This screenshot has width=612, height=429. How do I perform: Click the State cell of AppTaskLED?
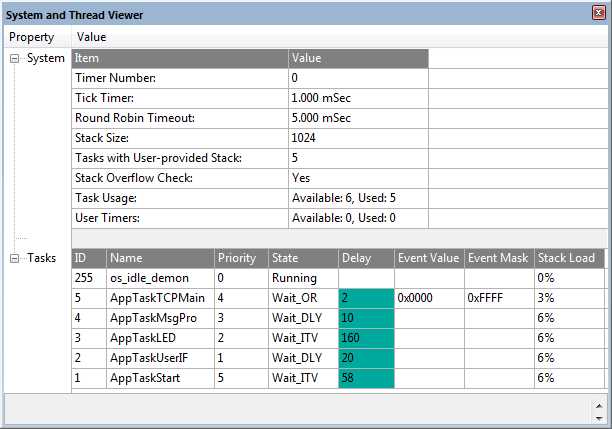pyautogui.click(x=303, y=338)
